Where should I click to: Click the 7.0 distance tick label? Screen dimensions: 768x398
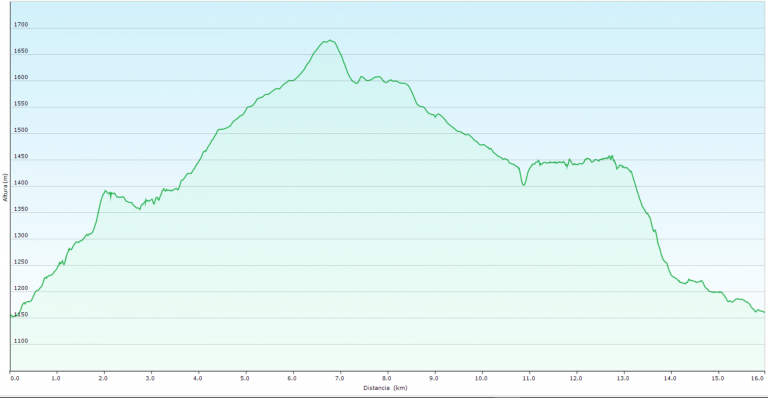pyautogui.click(x=339, y=378)
